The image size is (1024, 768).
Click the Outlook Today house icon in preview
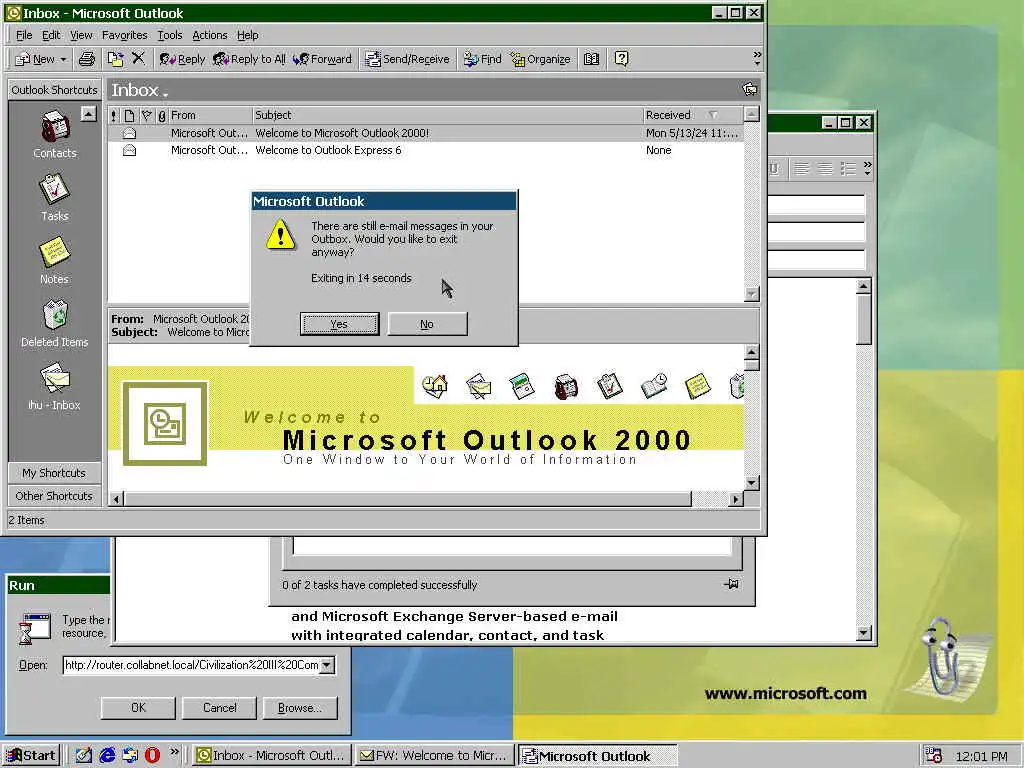(435, 385)
